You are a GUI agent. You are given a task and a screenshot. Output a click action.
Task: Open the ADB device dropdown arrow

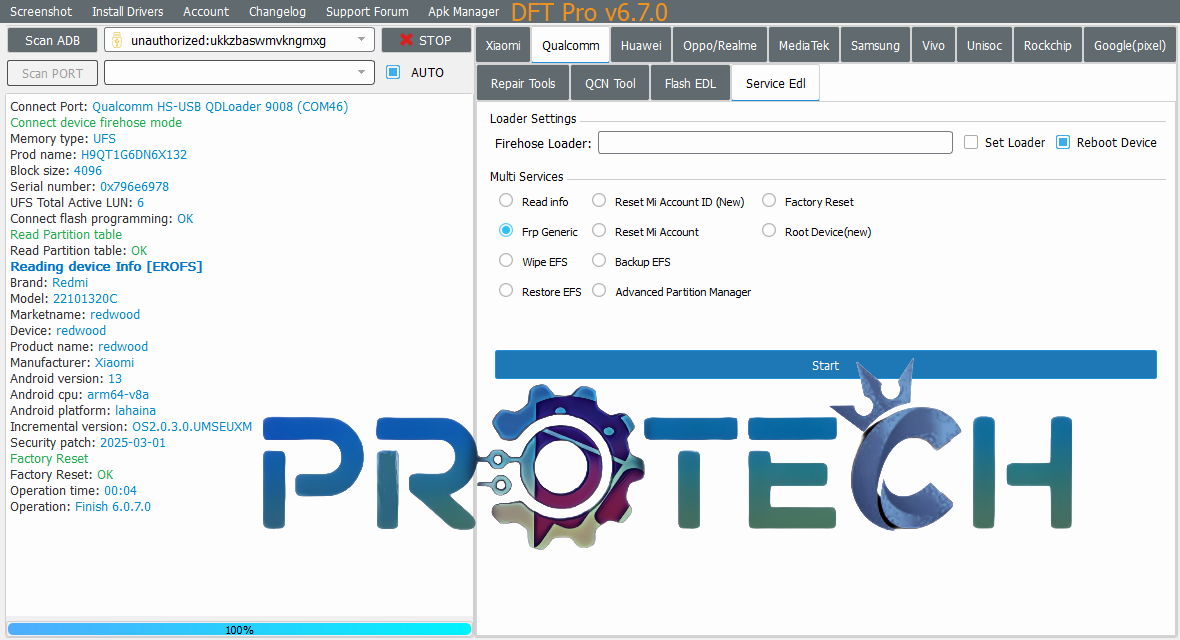[362, 40]
